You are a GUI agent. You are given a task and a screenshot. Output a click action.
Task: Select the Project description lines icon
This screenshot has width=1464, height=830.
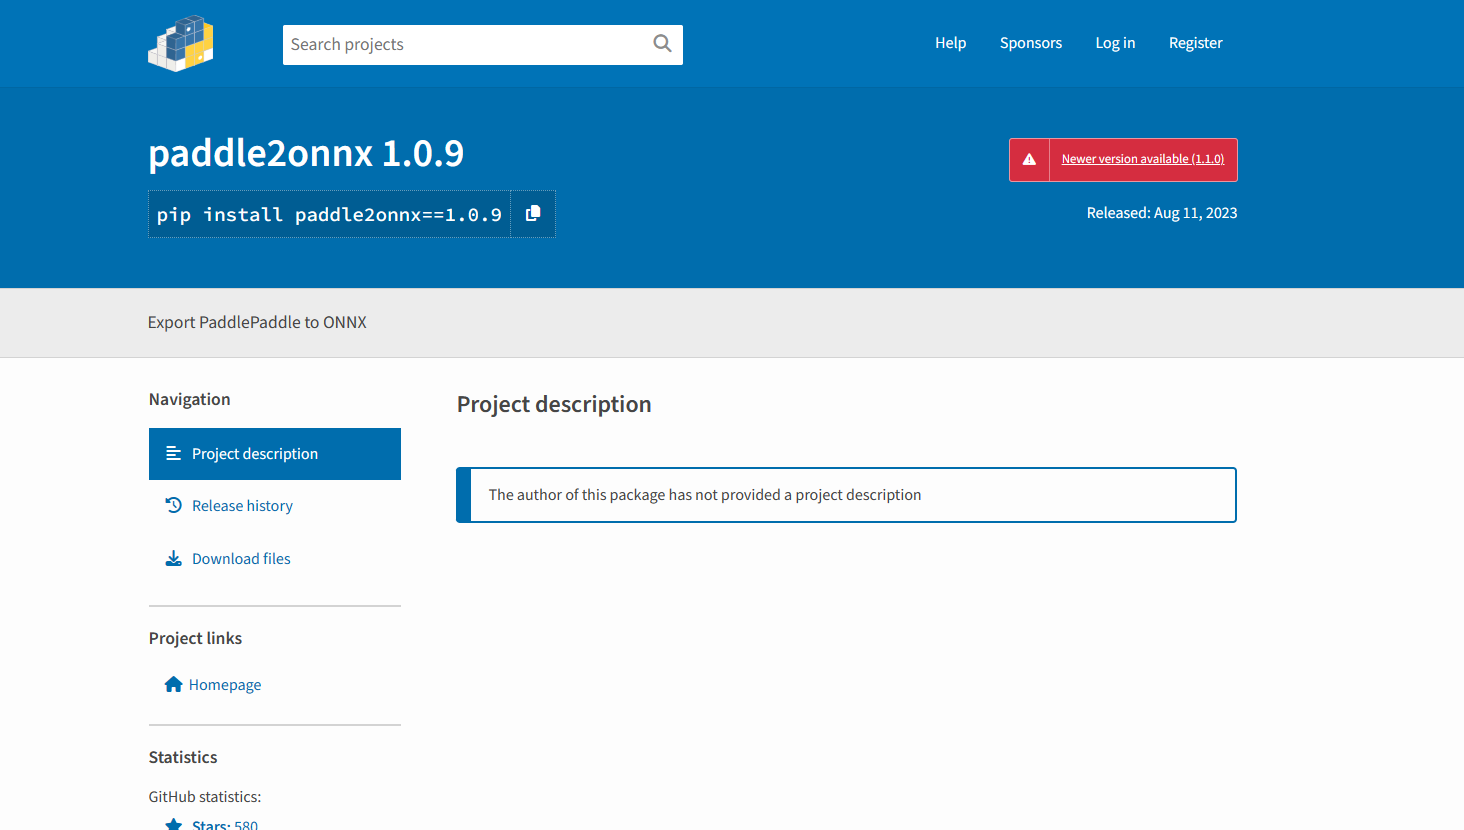point(174,453)
